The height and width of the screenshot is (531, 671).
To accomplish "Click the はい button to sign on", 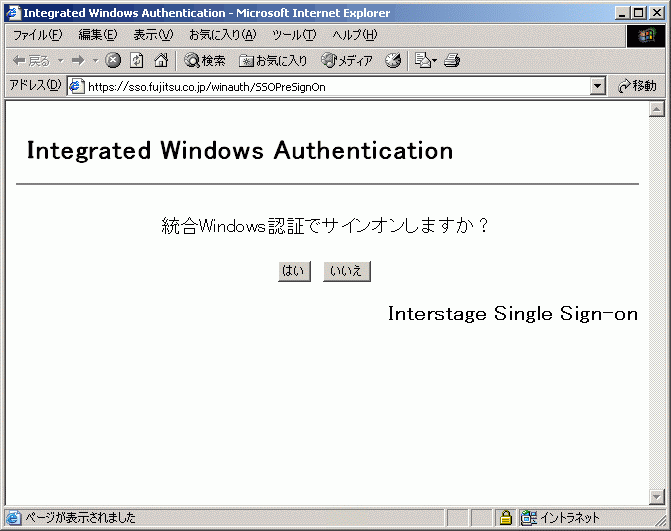I will [294, 271].
